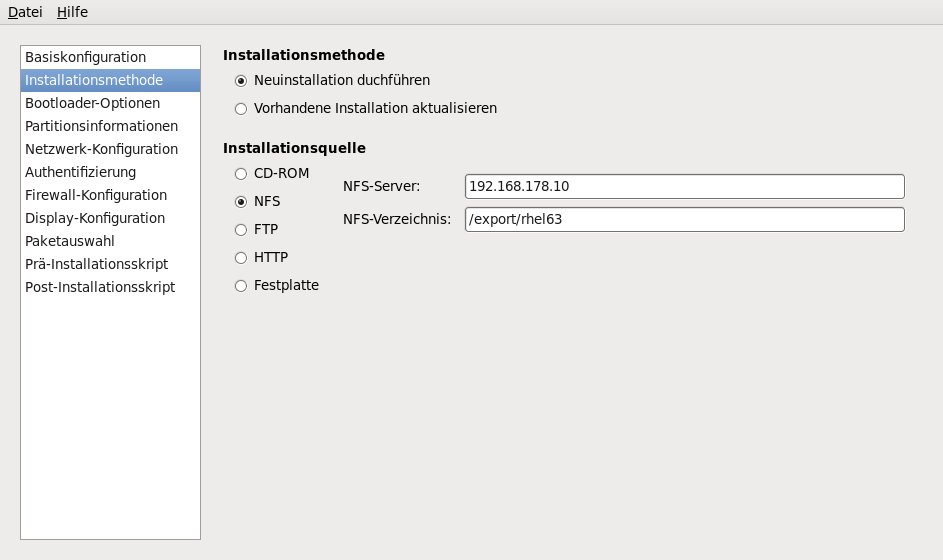Go to Partitionsinformationen section
The height and width of the screenshot is (560, 943).
point(101,126)
